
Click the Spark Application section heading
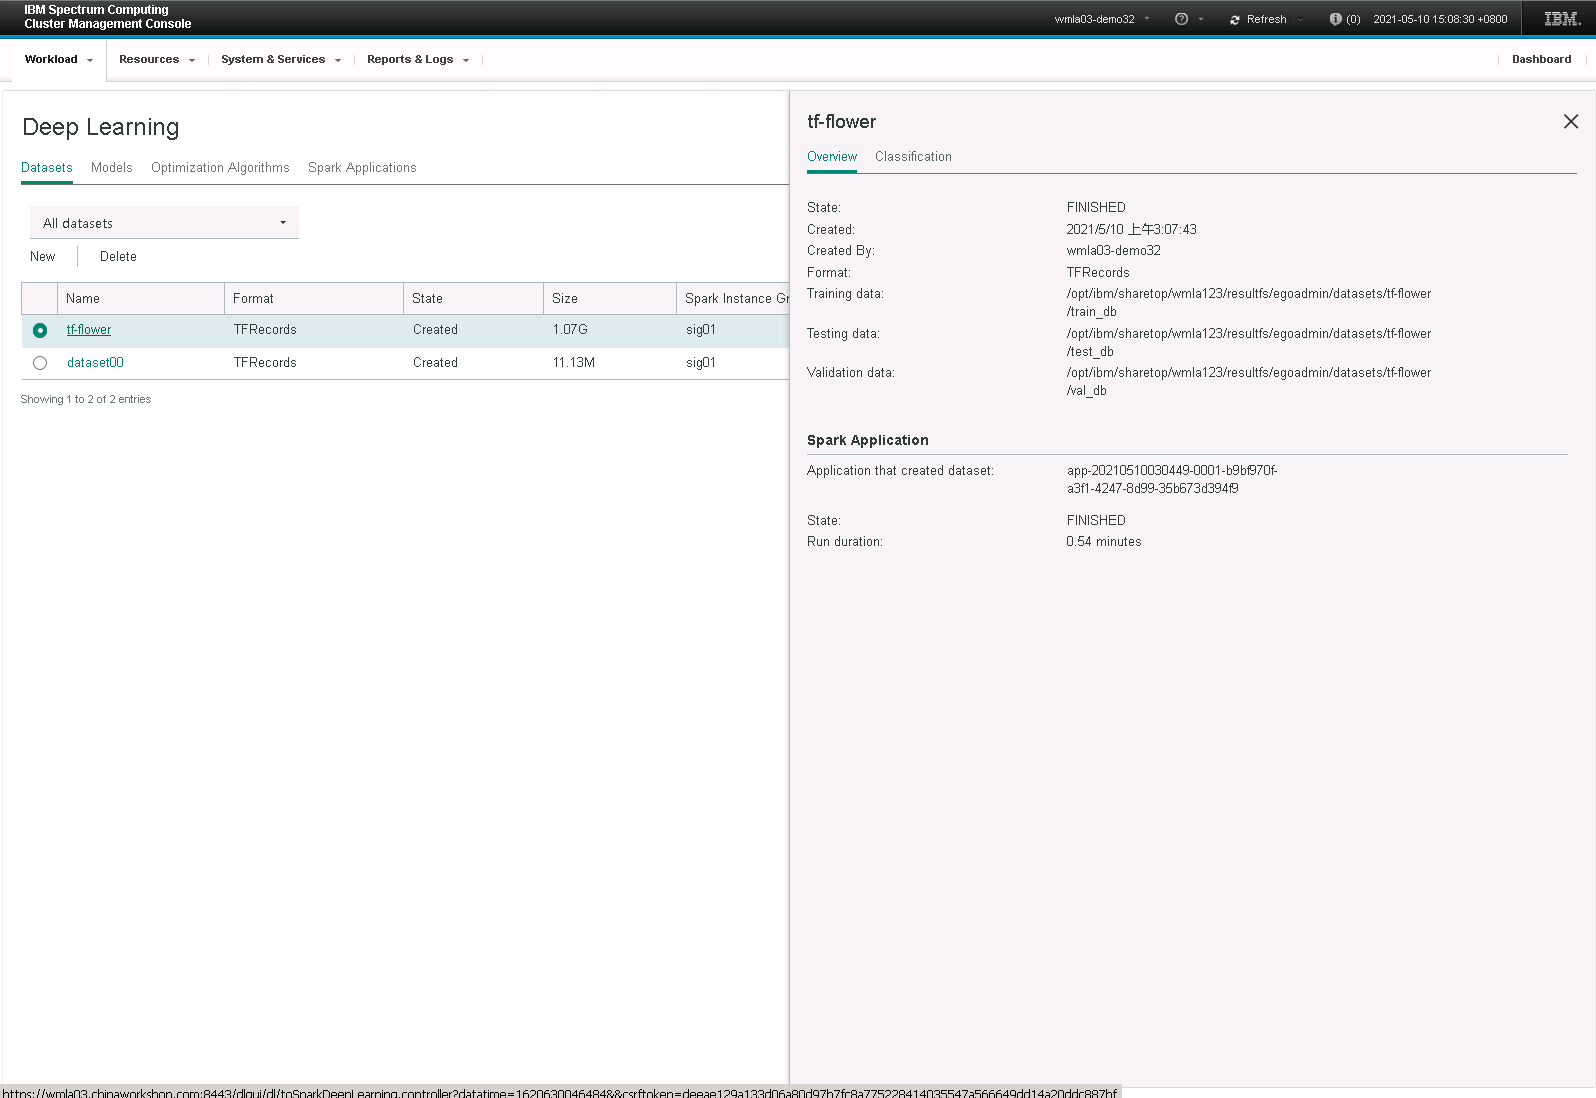868,441
